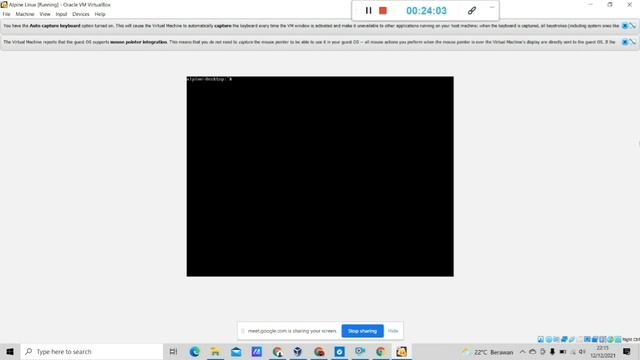This screenshot has width=640, height=360.
Task: Open the taskbar clock and date
Action: pos(602,352)
